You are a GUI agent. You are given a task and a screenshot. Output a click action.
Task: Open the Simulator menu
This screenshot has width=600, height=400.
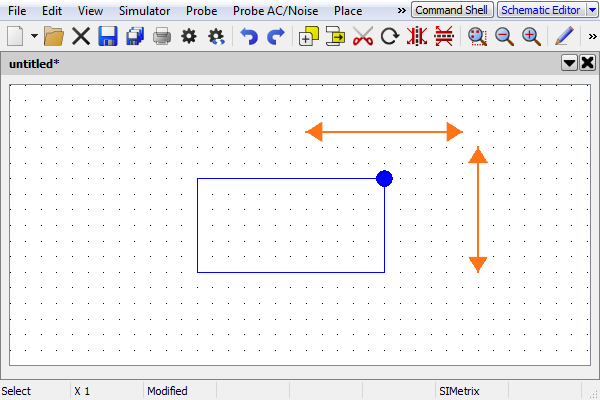pos(144,10)
